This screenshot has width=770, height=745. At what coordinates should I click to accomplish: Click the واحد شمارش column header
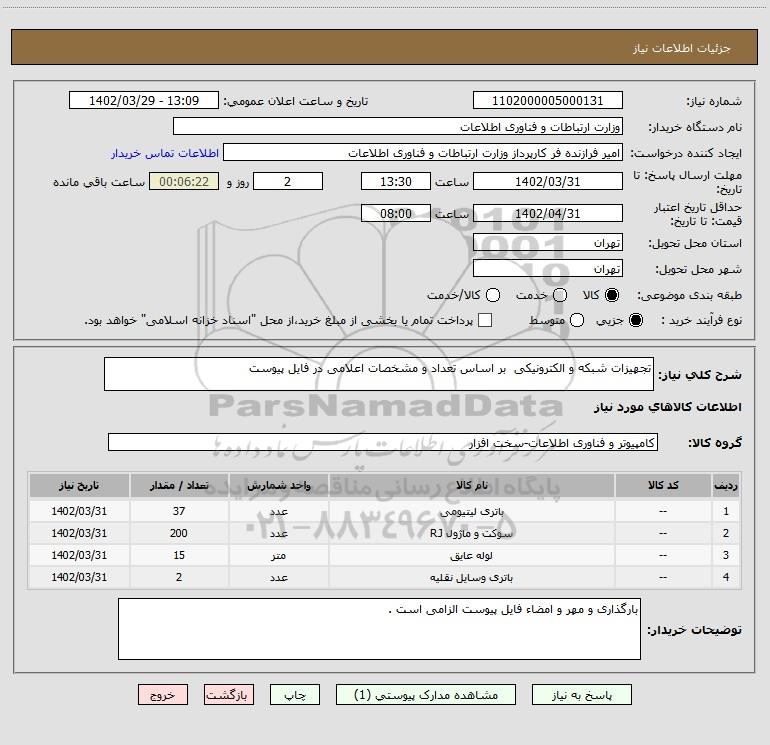278,485
